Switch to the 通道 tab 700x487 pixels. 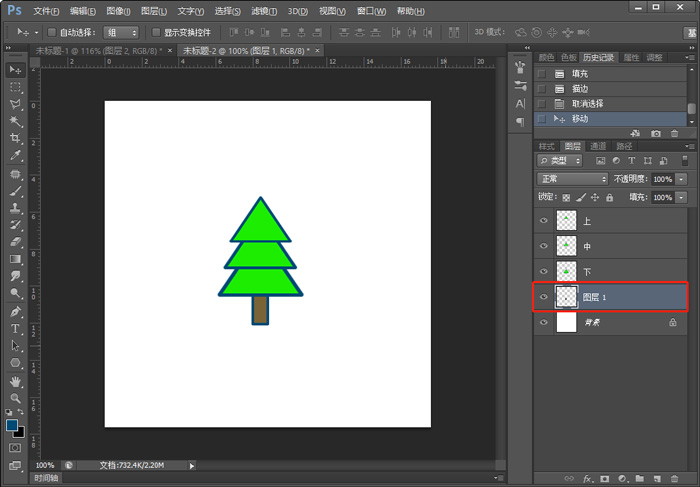click(598, 146)
